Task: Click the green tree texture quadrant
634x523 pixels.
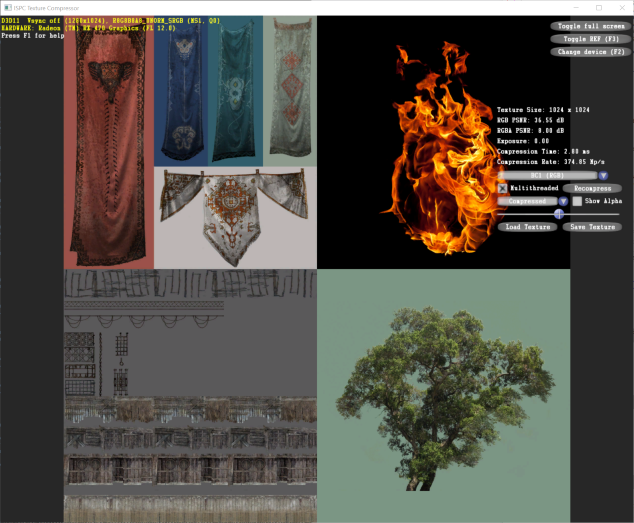Action: pos(444,396)
